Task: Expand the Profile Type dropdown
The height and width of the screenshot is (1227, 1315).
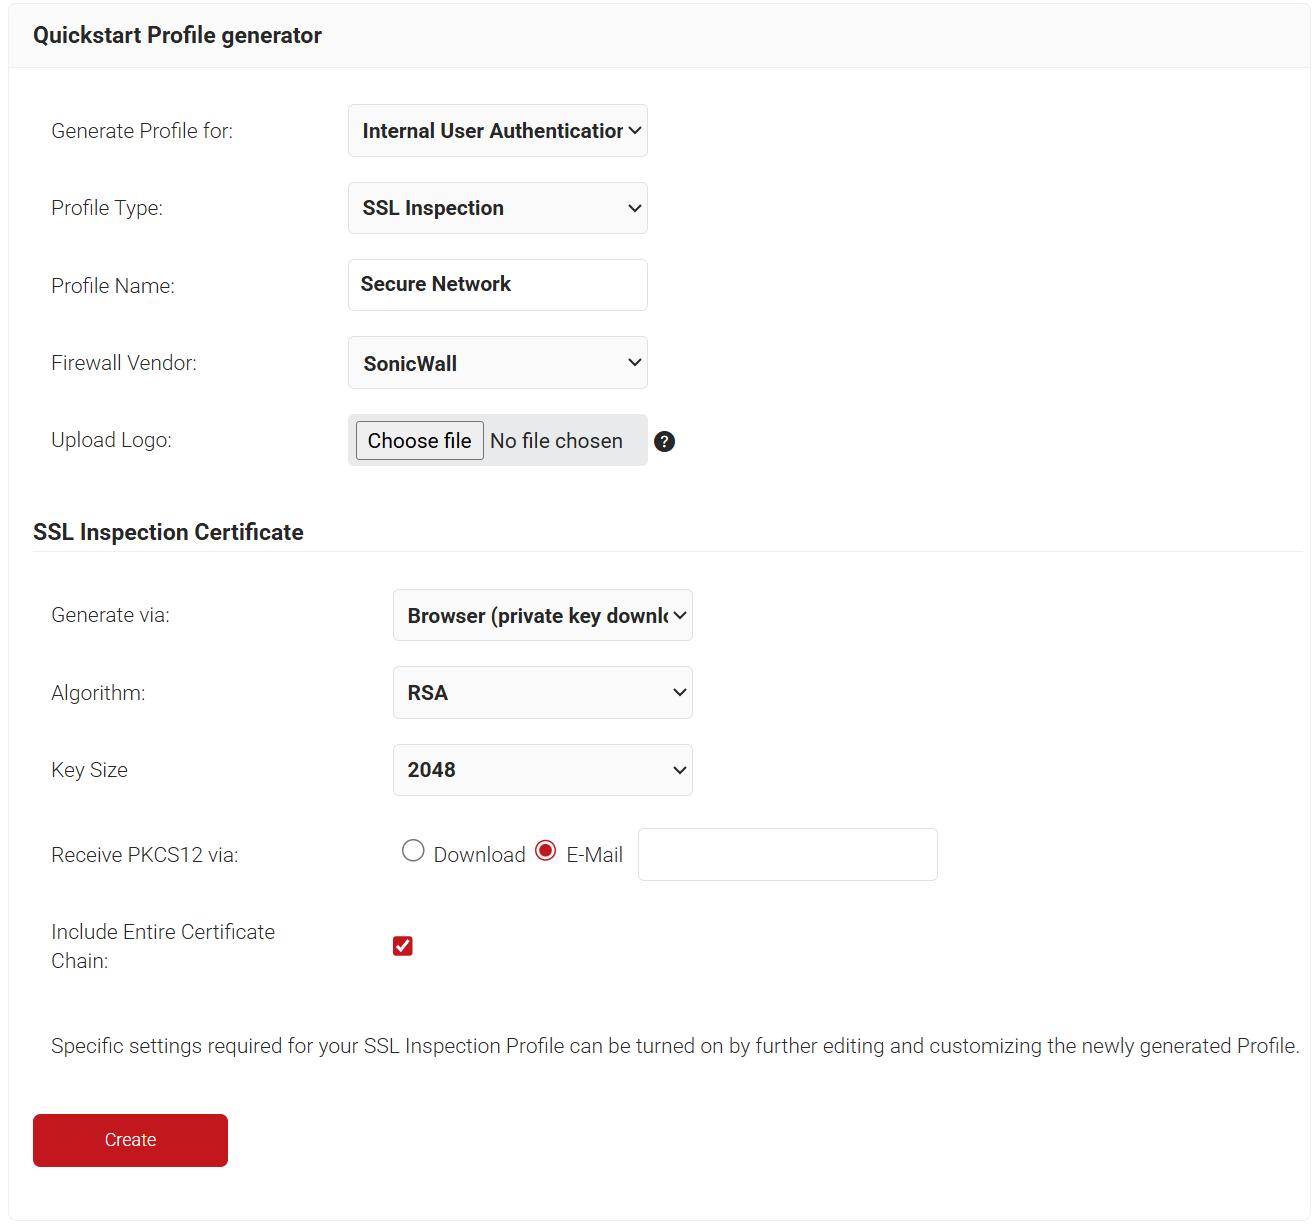Action: [x=497, y=208]
